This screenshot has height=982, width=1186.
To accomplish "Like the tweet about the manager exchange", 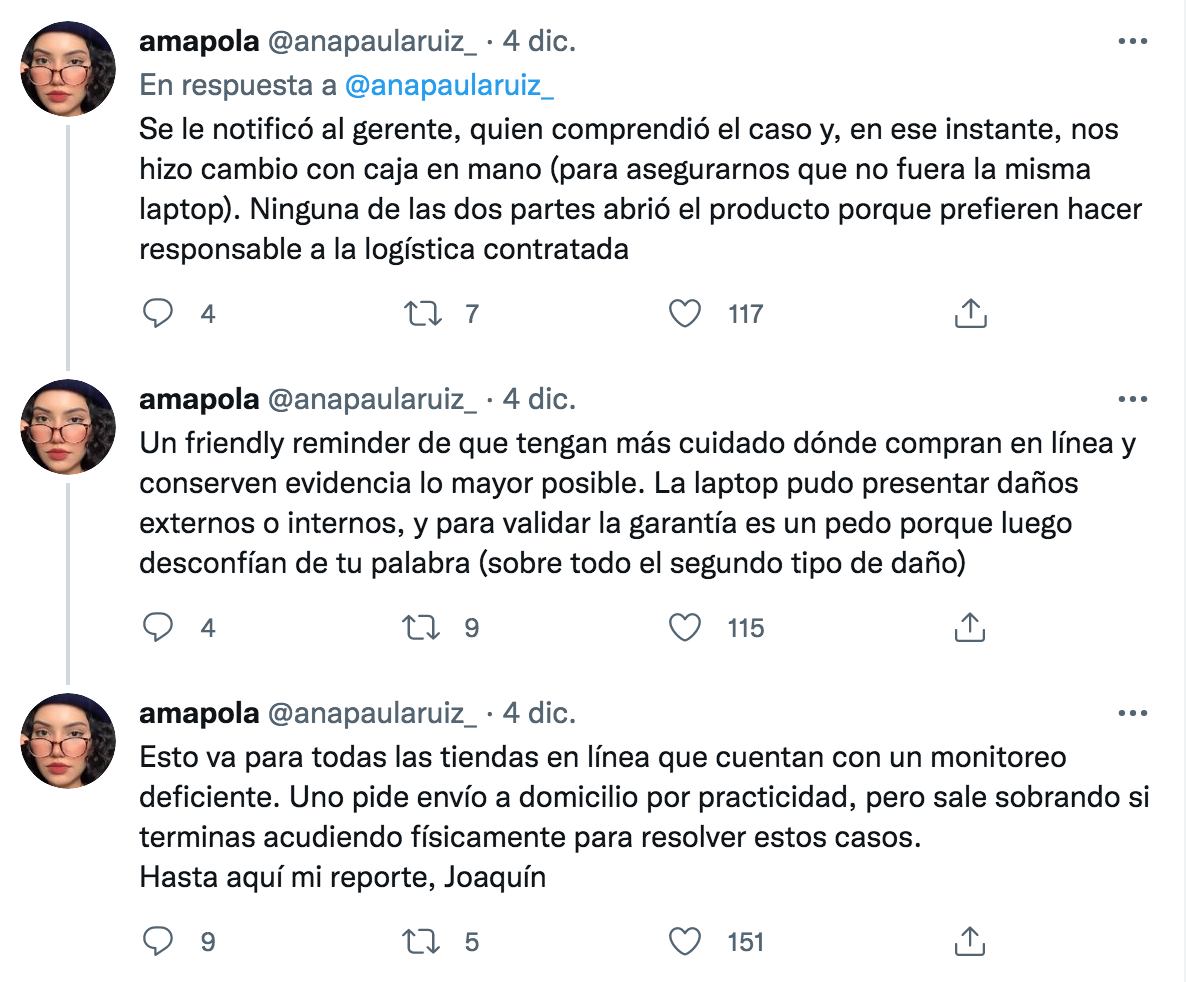I will (684, 313).
